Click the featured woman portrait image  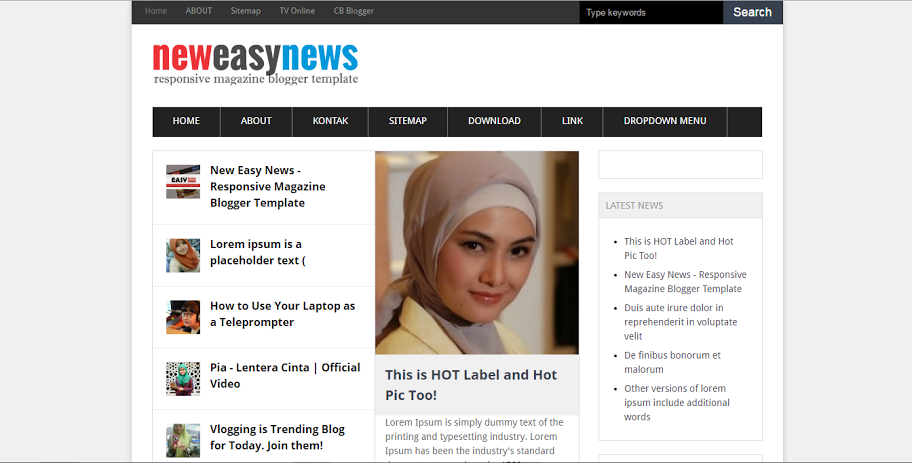pyautogui.click(x=477, y=252)
